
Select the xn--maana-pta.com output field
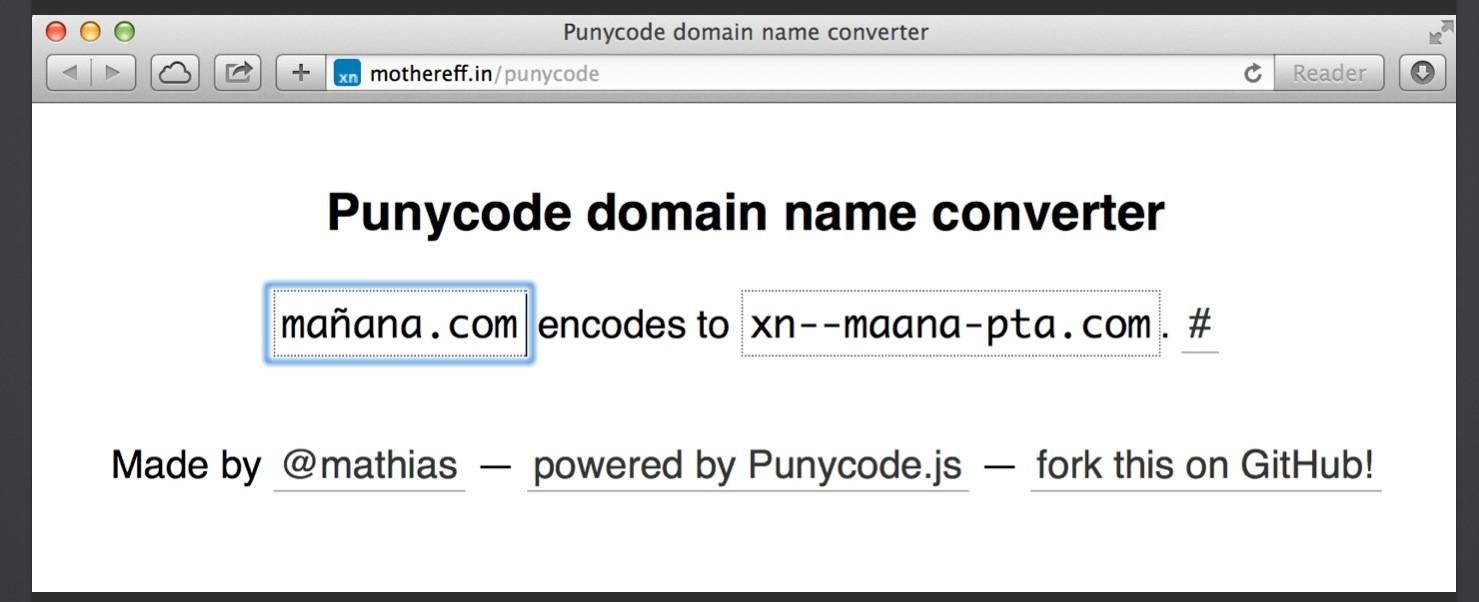(x=950, y=324)
